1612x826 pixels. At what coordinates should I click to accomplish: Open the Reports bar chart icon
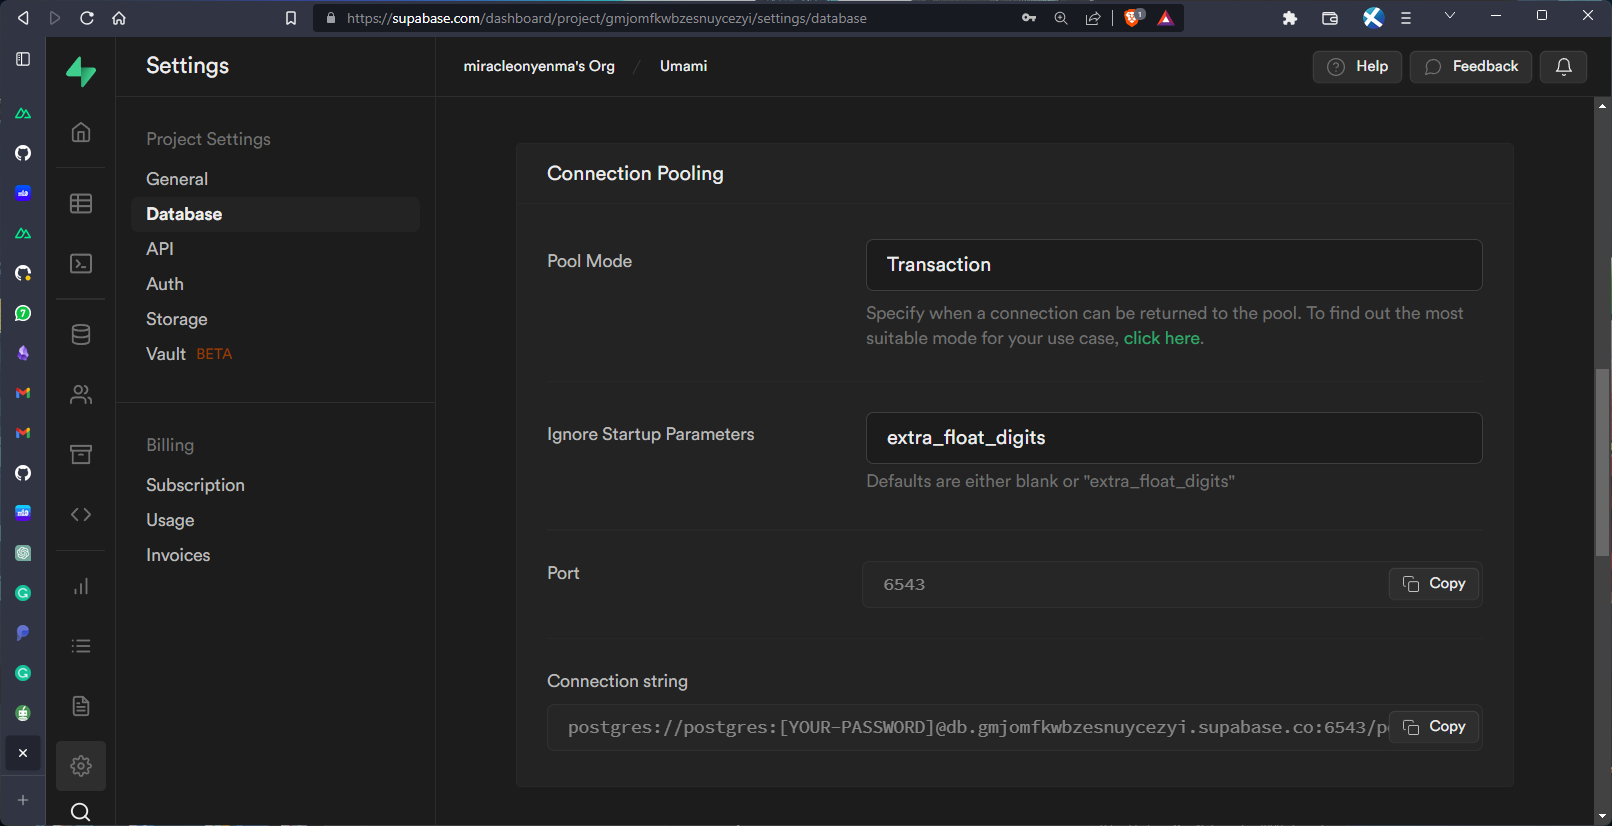[x=81, y=587]
